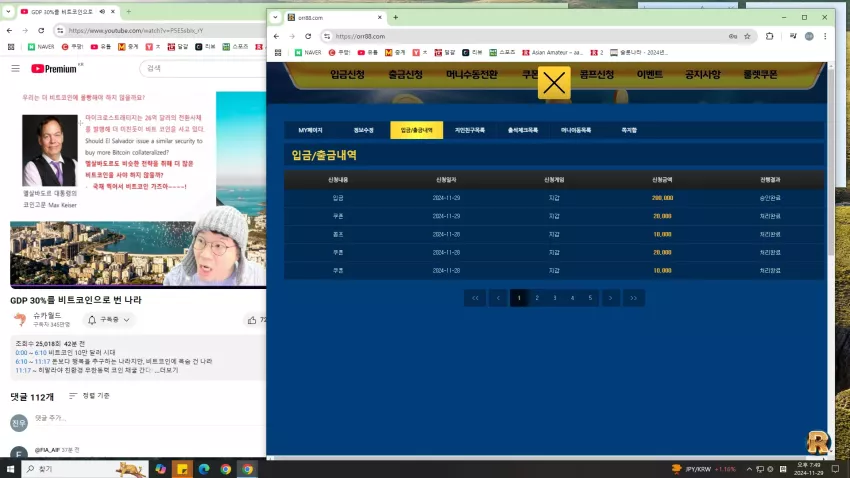Switch to 출석체크목록 tab
Image resolution: width=850 pixels, height=478 pixels.
(523, 130)
